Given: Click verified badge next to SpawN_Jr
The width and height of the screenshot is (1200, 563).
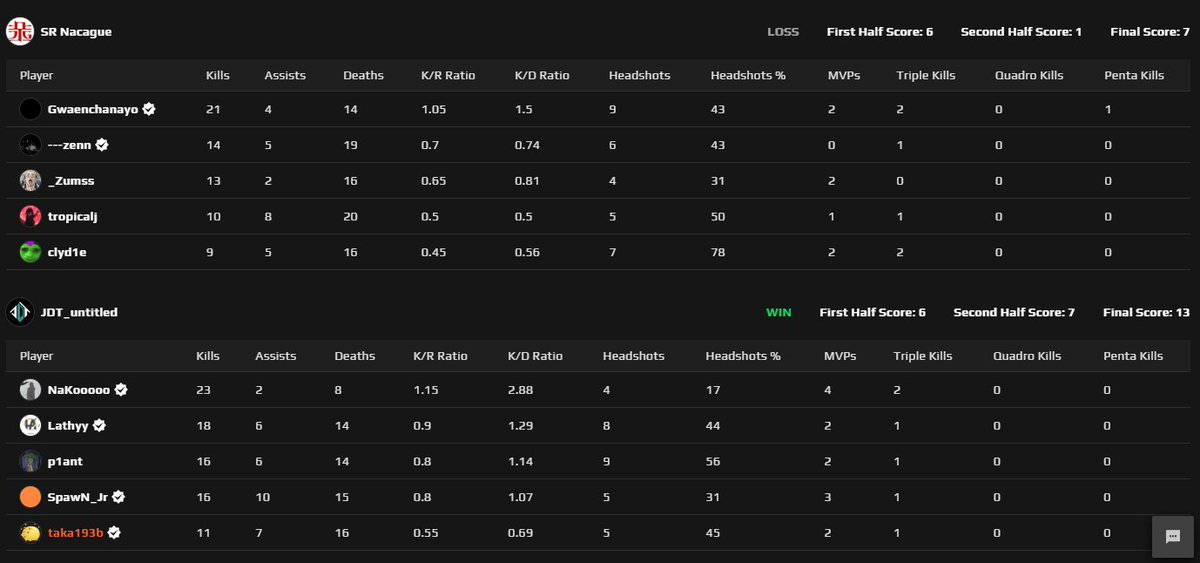Looking at the screenshot, I should 119,497.
